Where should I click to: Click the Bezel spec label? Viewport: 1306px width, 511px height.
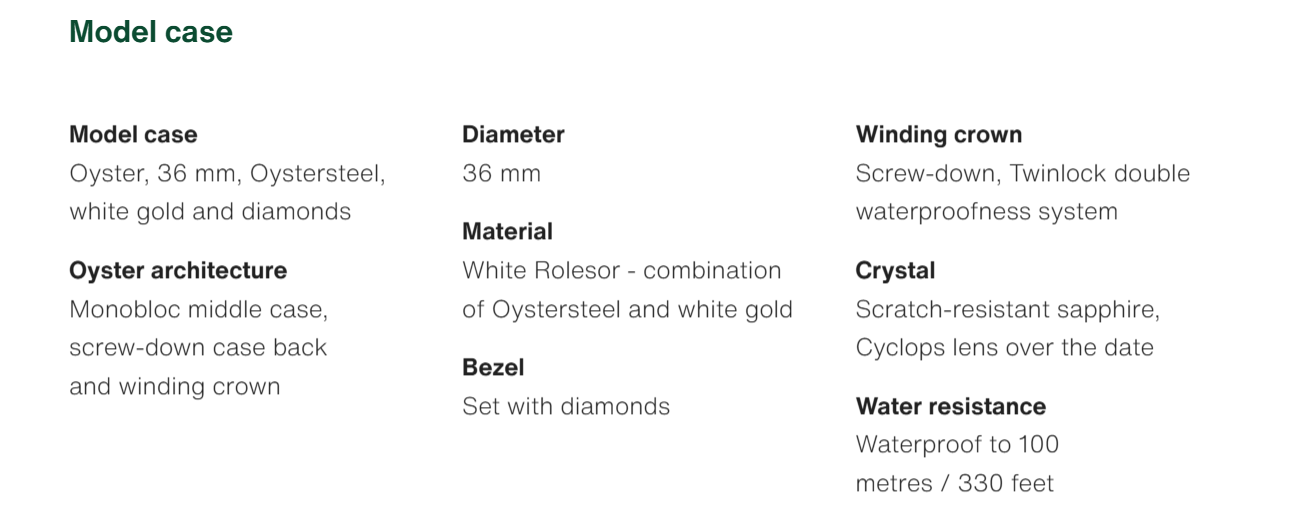[493, 368]
